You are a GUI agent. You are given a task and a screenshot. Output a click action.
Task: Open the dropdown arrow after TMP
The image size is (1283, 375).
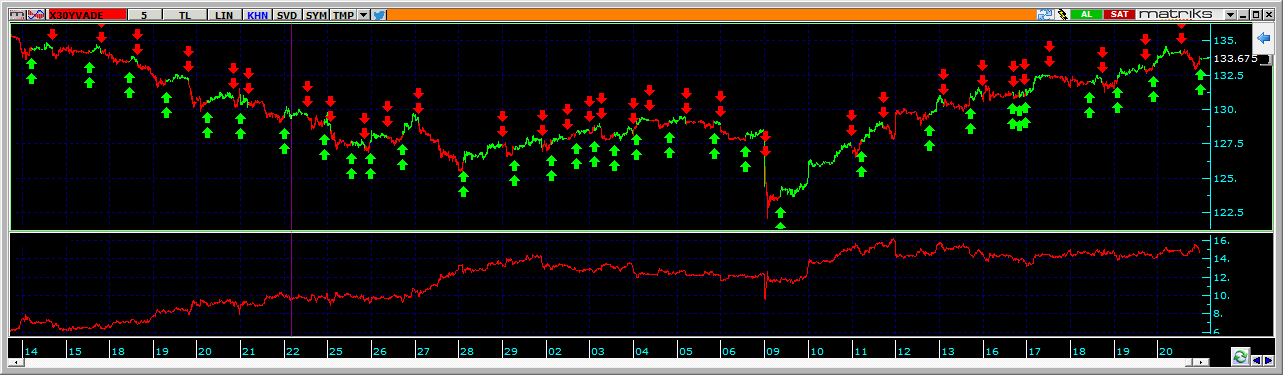click(363, 15)
